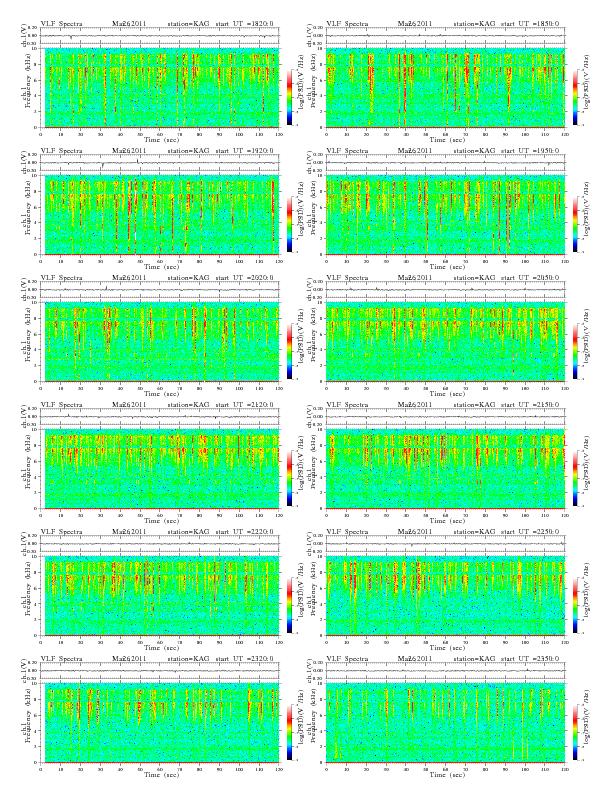The image size is (612, 792).
Task: Click the ch.1 waveform strip above the 1850:0 spectrogram
Action: (446, 36)
